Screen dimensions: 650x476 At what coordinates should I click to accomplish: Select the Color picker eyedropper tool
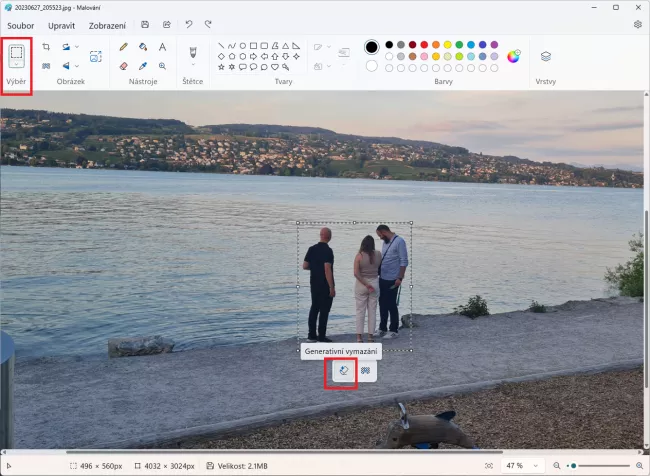pyautogui.click(x=143, y=66)
